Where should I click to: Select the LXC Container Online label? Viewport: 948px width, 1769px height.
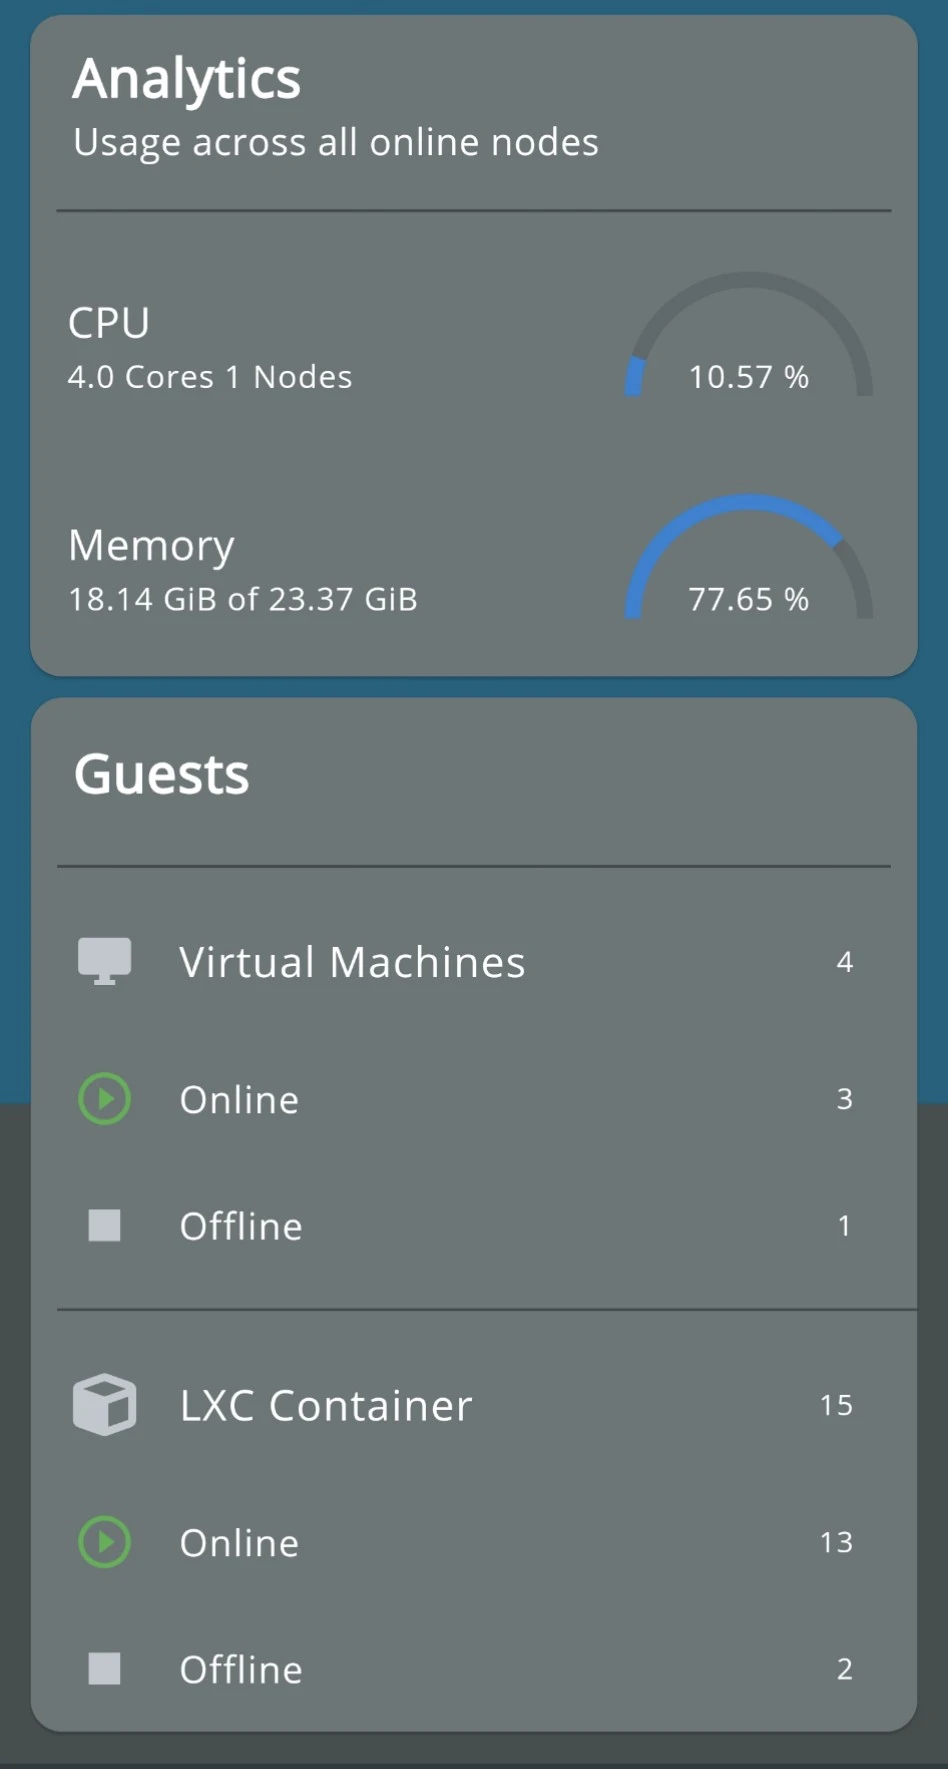click(x=239, y=1543)
